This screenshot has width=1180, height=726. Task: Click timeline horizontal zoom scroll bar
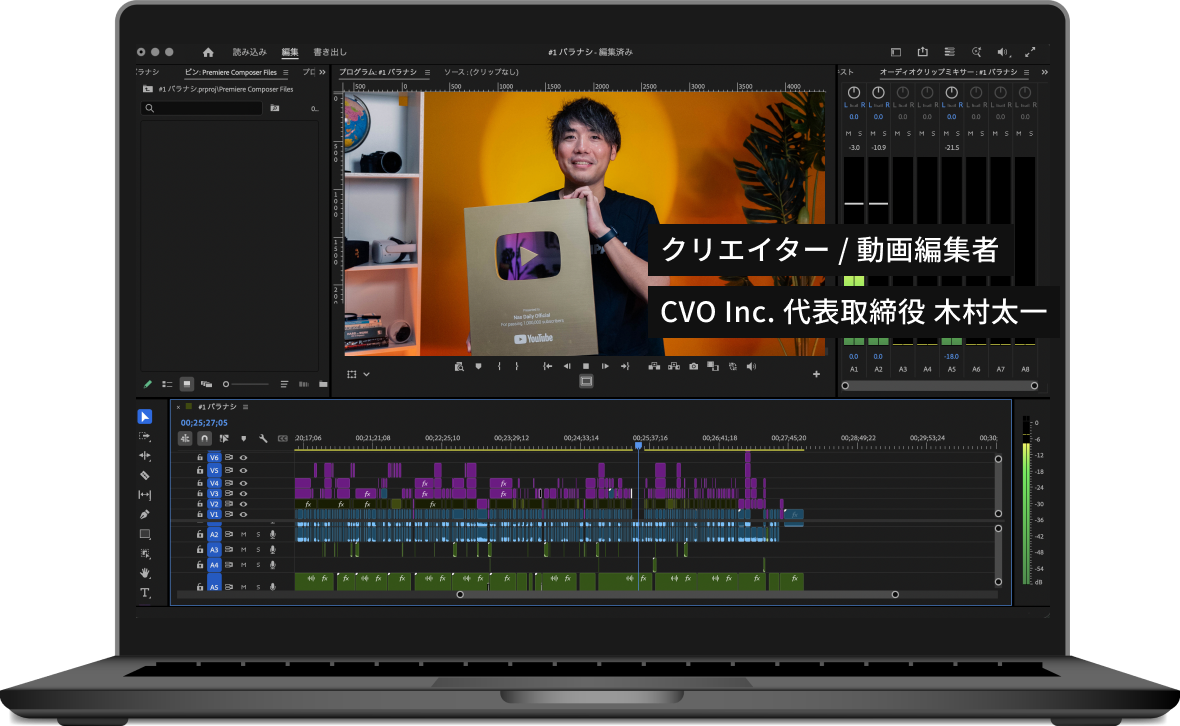coord(677,594)
